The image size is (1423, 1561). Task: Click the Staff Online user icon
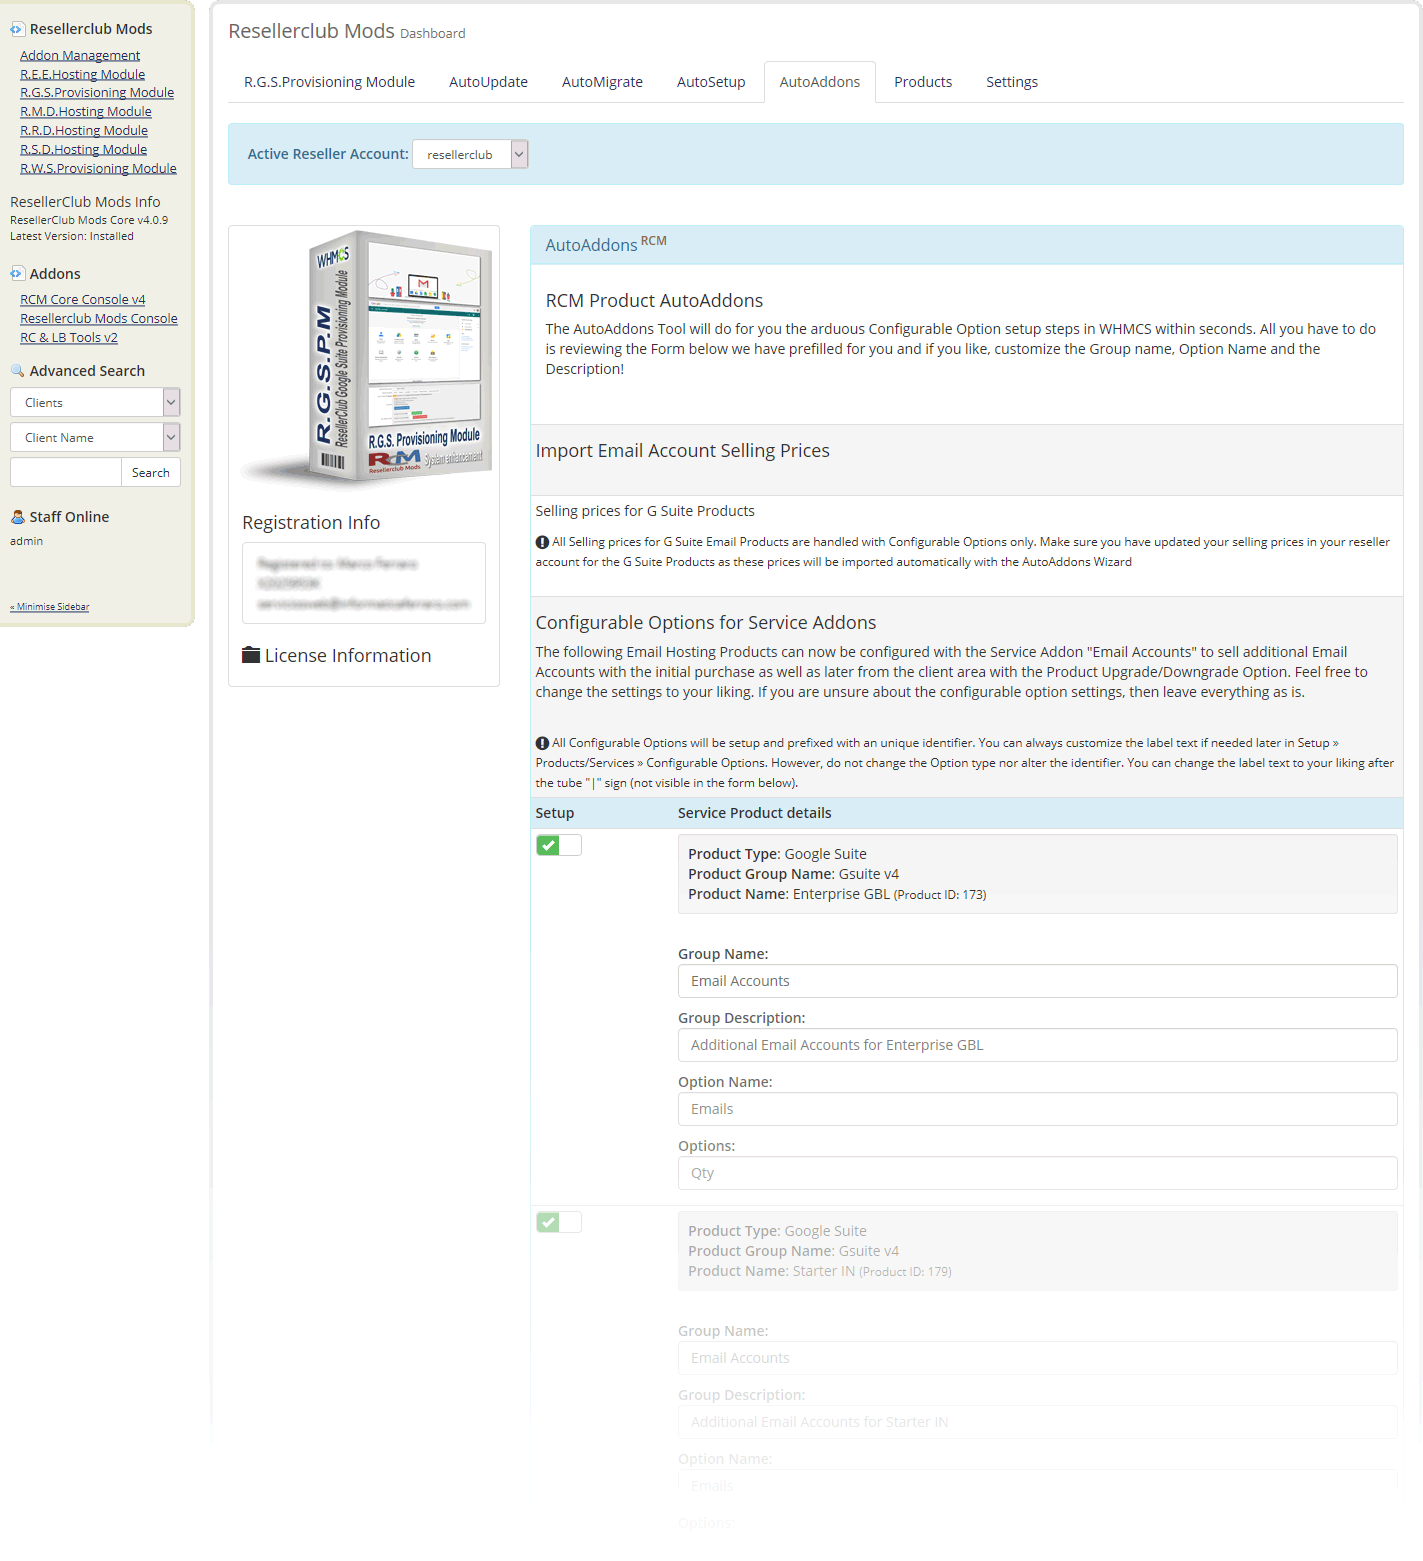click(x=17, y=517)
